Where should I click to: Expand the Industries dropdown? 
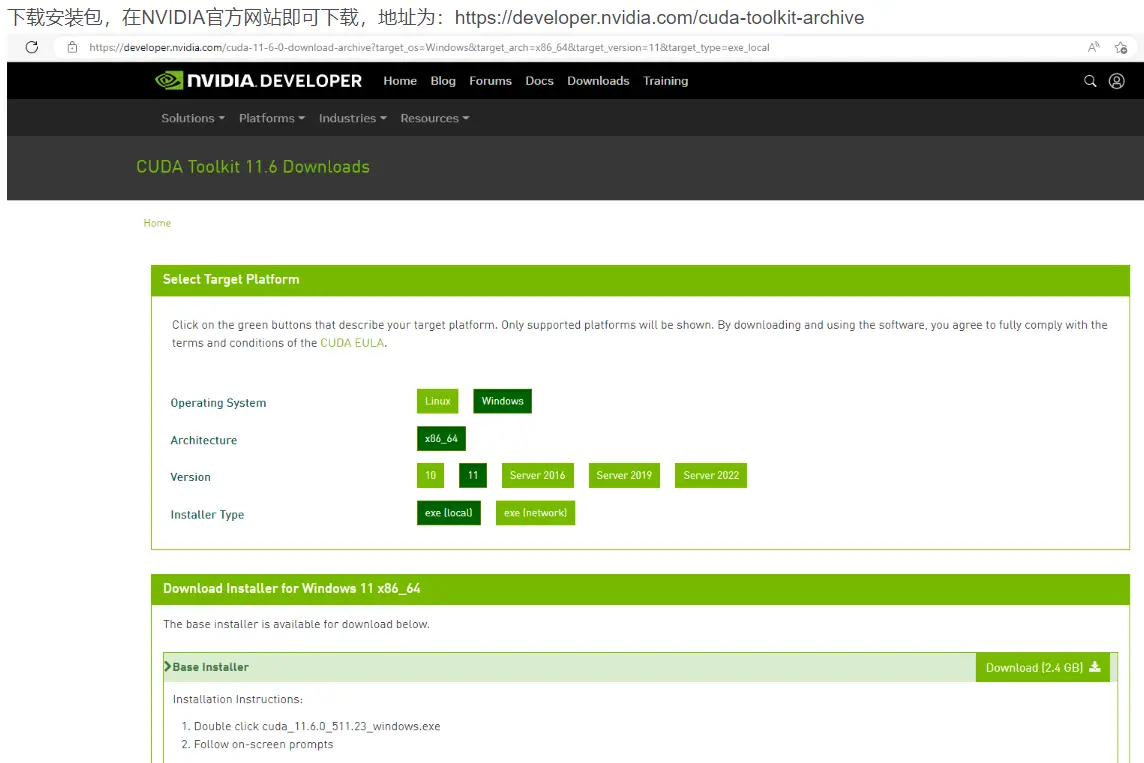point(352,118)
